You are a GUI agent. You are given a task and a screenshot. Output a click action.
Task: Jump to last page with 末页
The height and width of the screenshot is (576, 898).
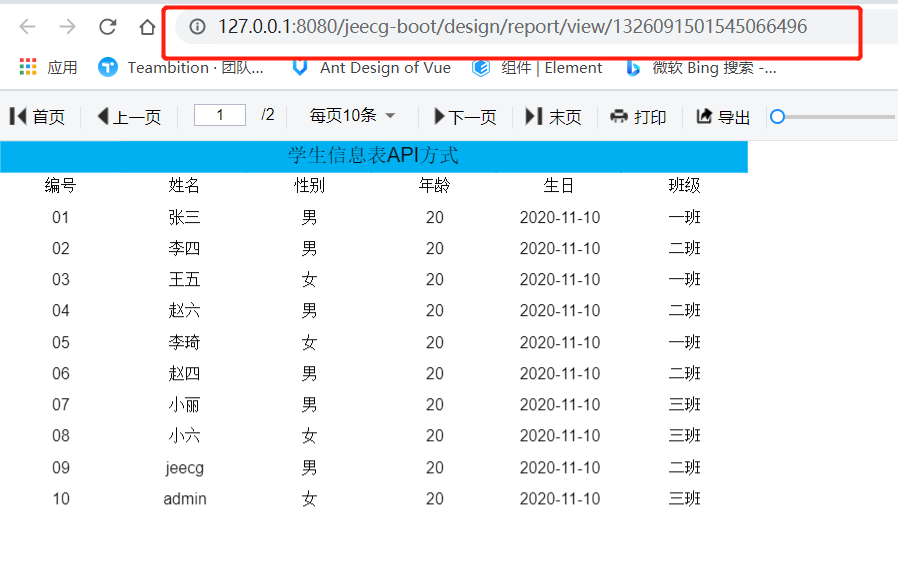553,117
